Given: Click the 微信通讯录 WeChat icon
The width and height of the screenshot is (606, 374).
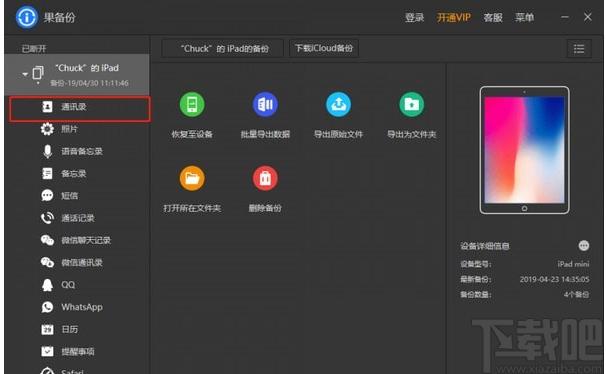Looking at the screenshot, I should click(47, 262).
